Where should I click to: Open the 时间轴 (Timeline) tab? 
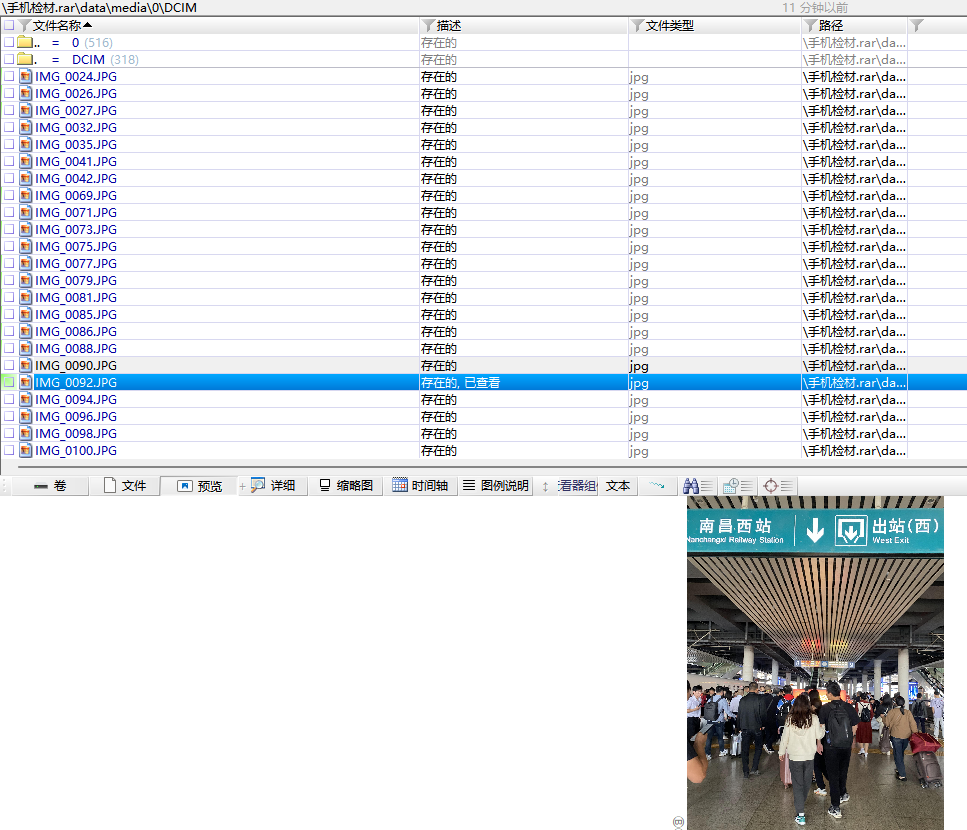click(420, 486)
